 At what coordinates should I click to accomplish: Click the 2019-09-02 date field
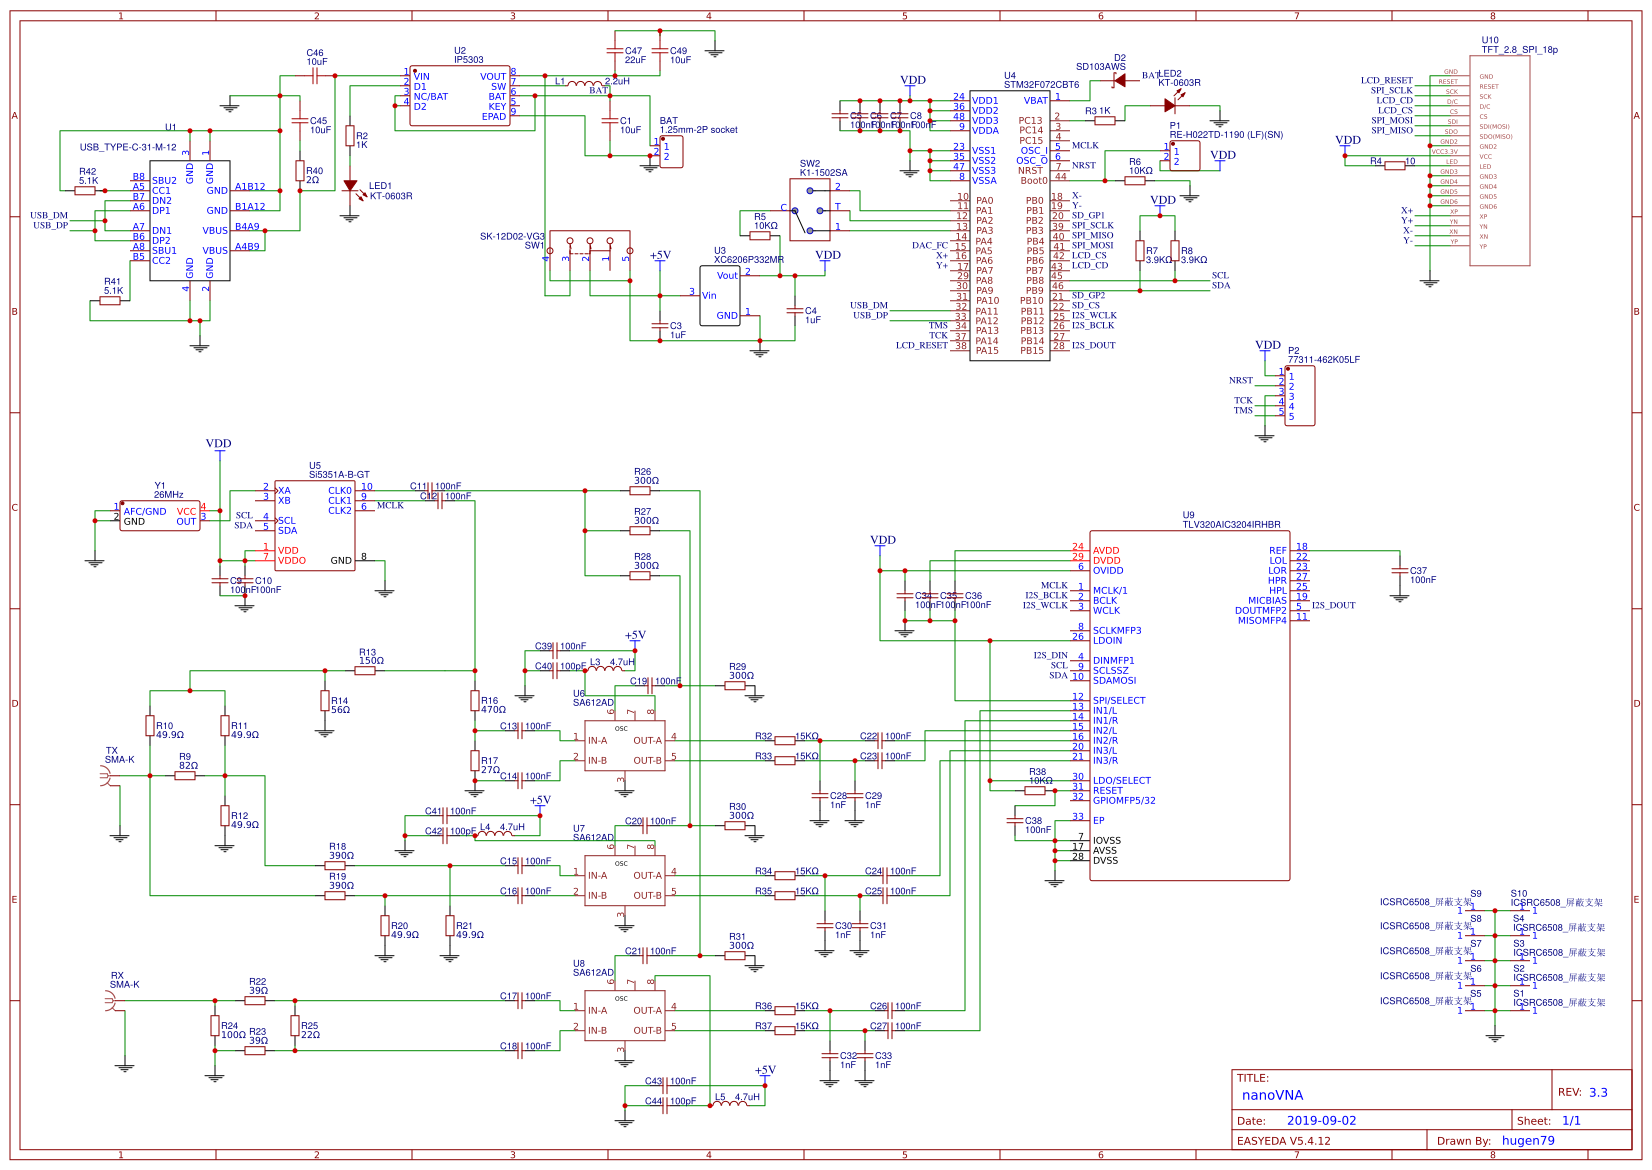tap(1321, 1120)
